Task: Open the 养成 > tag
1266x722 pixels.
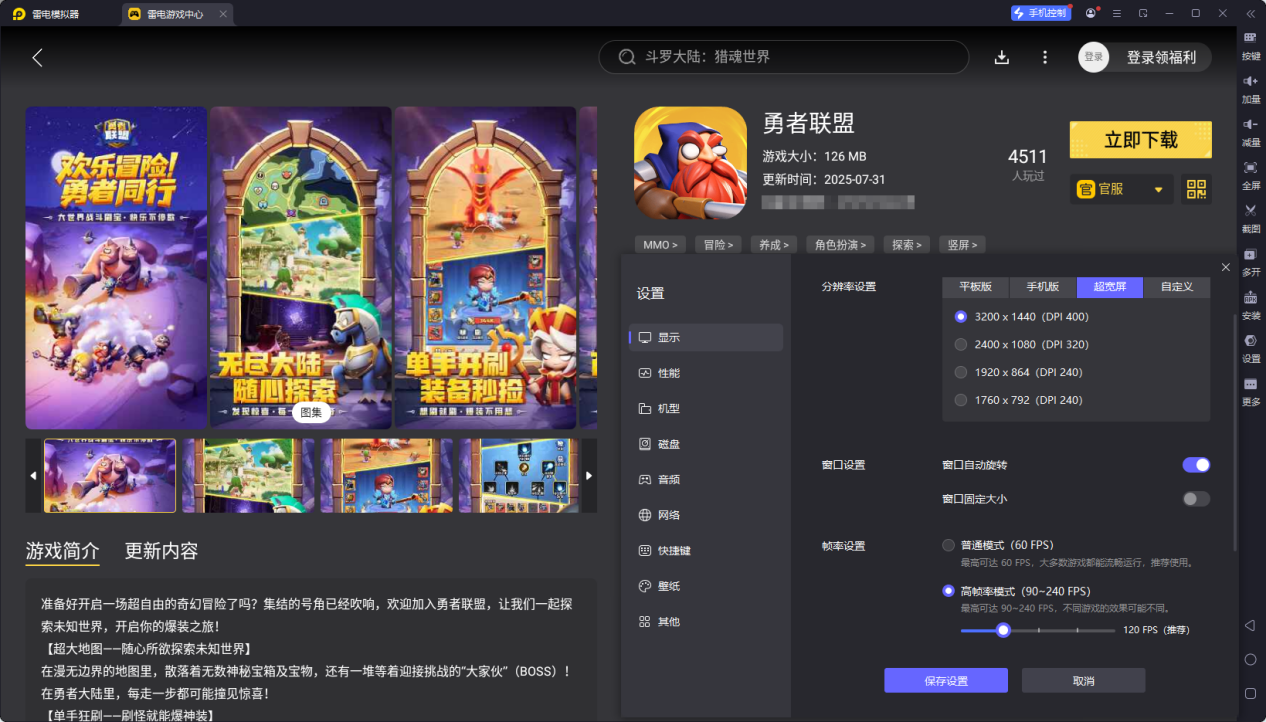Action: point(774,244)
